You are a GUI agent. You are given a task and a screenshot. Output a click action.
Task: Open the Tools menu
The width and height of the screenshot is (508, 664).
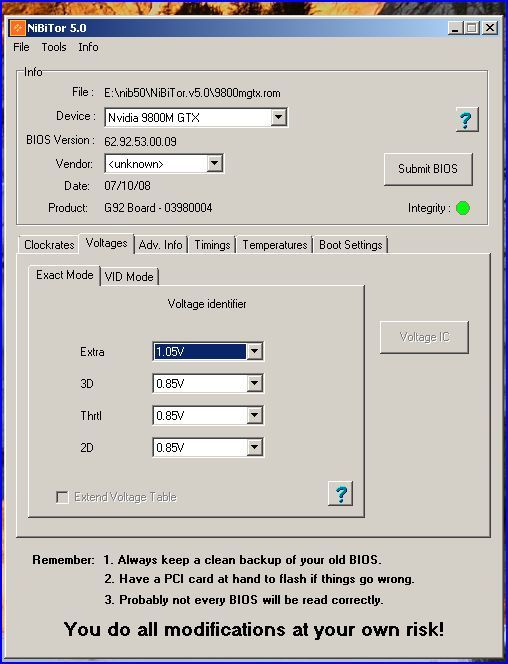click(x=54, y=47)
